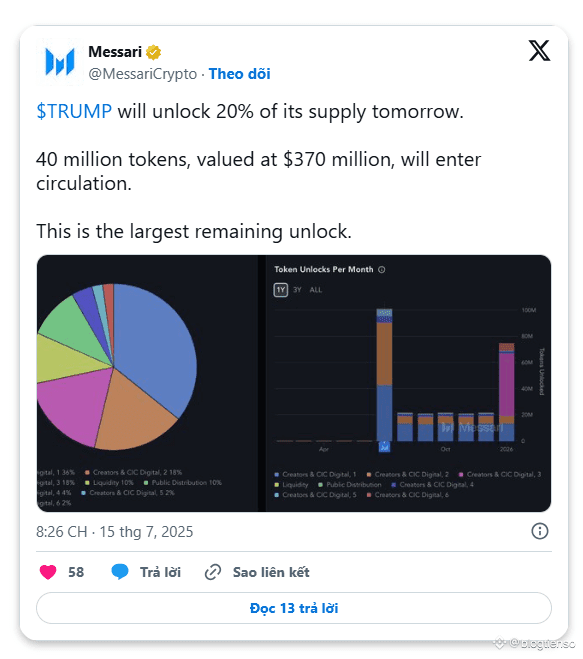The image size is (583, 659).
Task: Select the 1Y chart range
Action: 281,290
